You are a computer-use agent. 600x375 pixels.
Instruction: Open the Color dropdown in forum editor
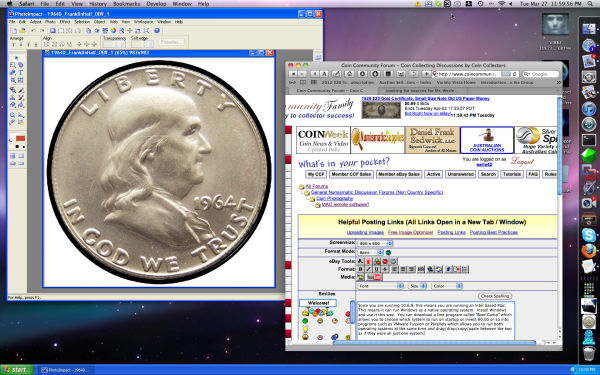point(447,286)
